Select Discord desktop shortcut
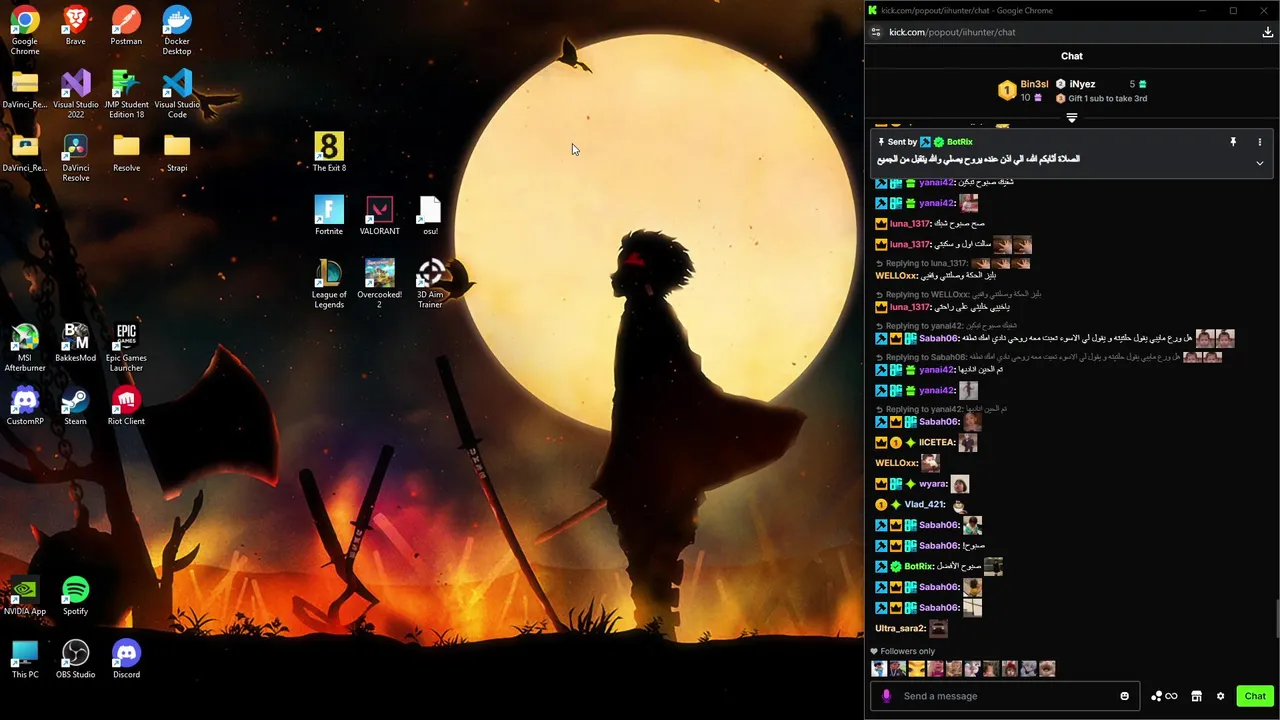 126,659
